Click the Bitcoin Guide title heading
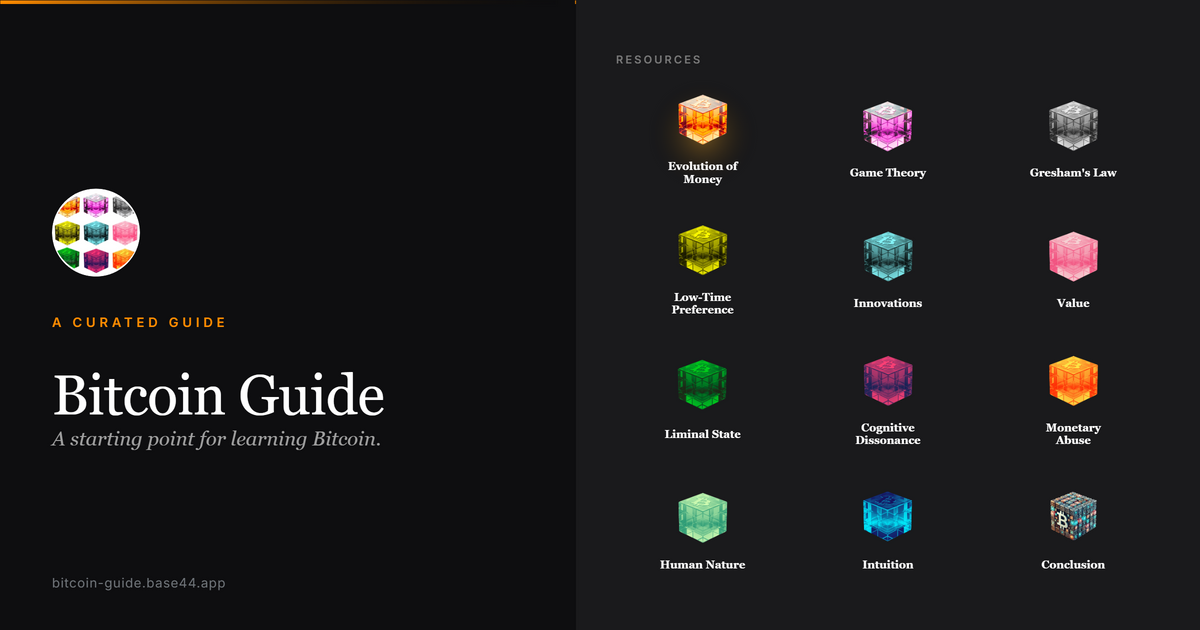 pyautogui.click(x=218, y=395)
